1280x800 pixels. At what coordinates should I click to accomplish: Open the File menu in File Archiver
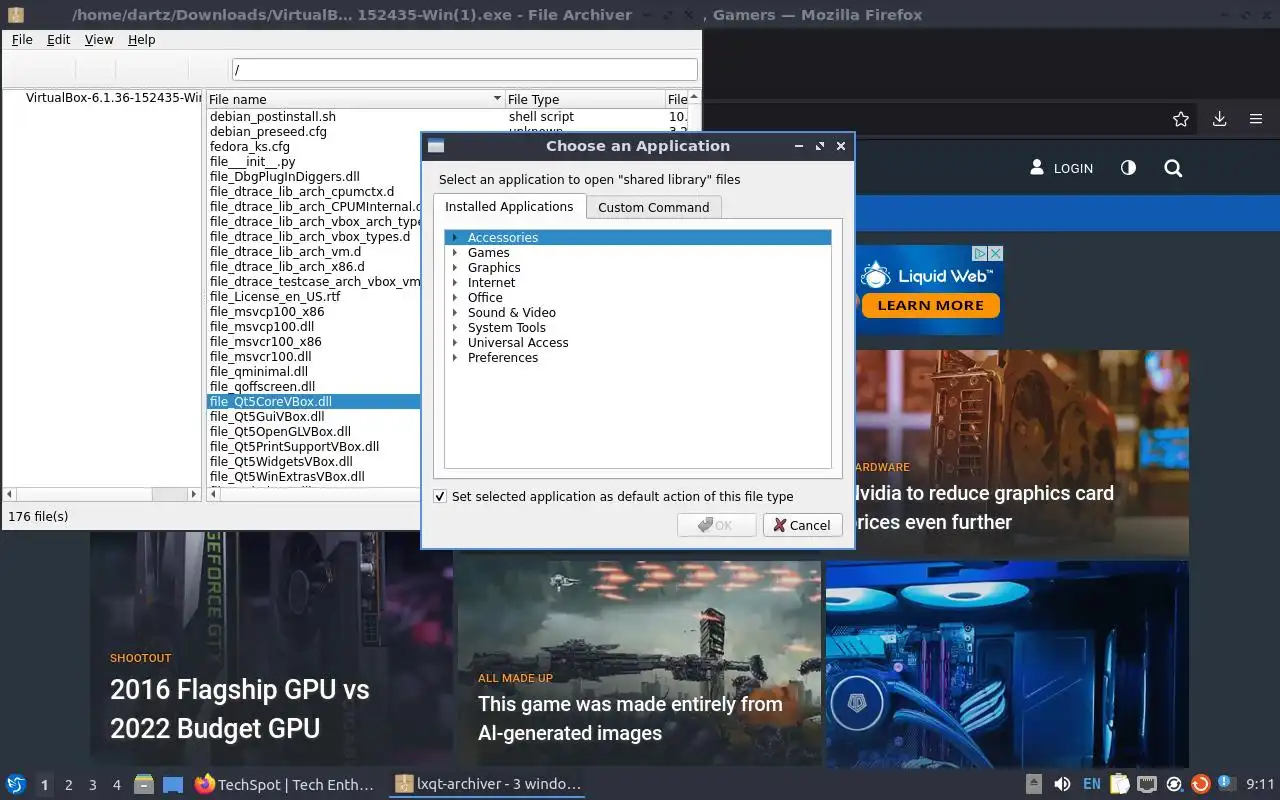click(x=22, y=39)
